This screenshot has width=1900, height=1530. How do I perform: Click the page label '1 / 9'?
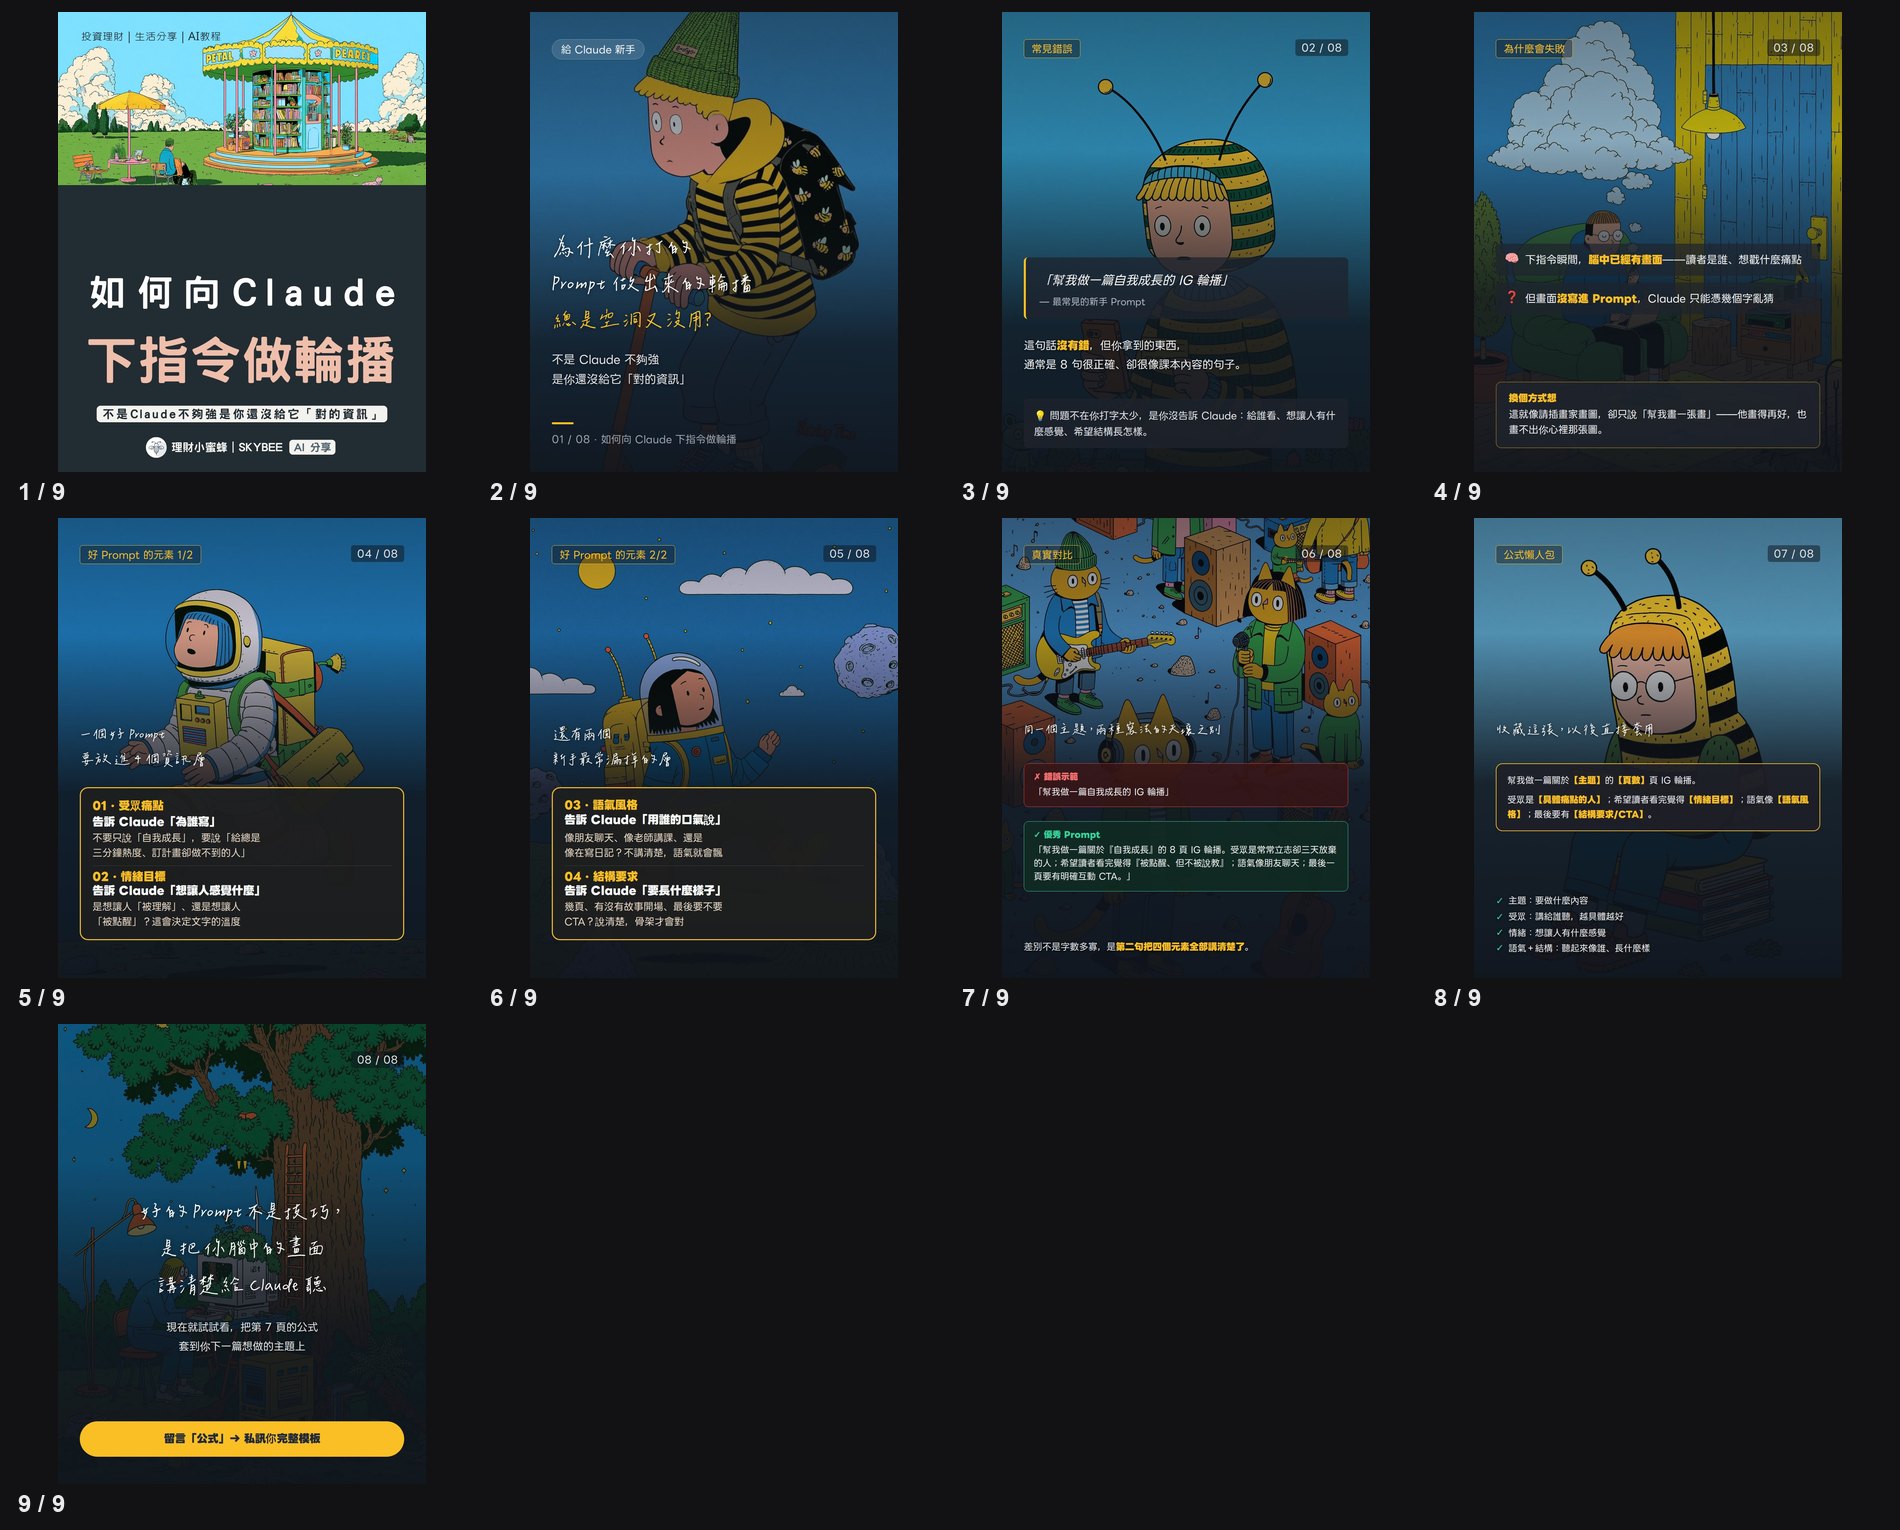(42, 492)
